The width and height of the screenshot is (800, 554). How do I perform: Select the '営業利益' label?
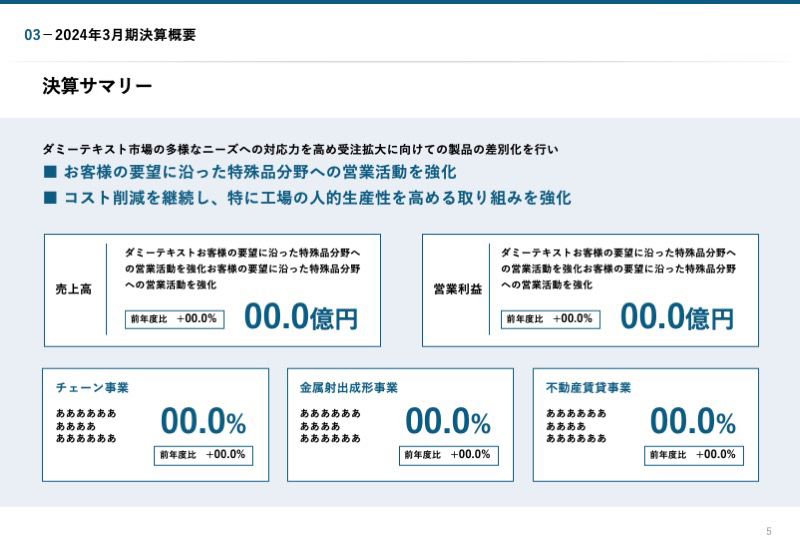(x=458, y=289)
